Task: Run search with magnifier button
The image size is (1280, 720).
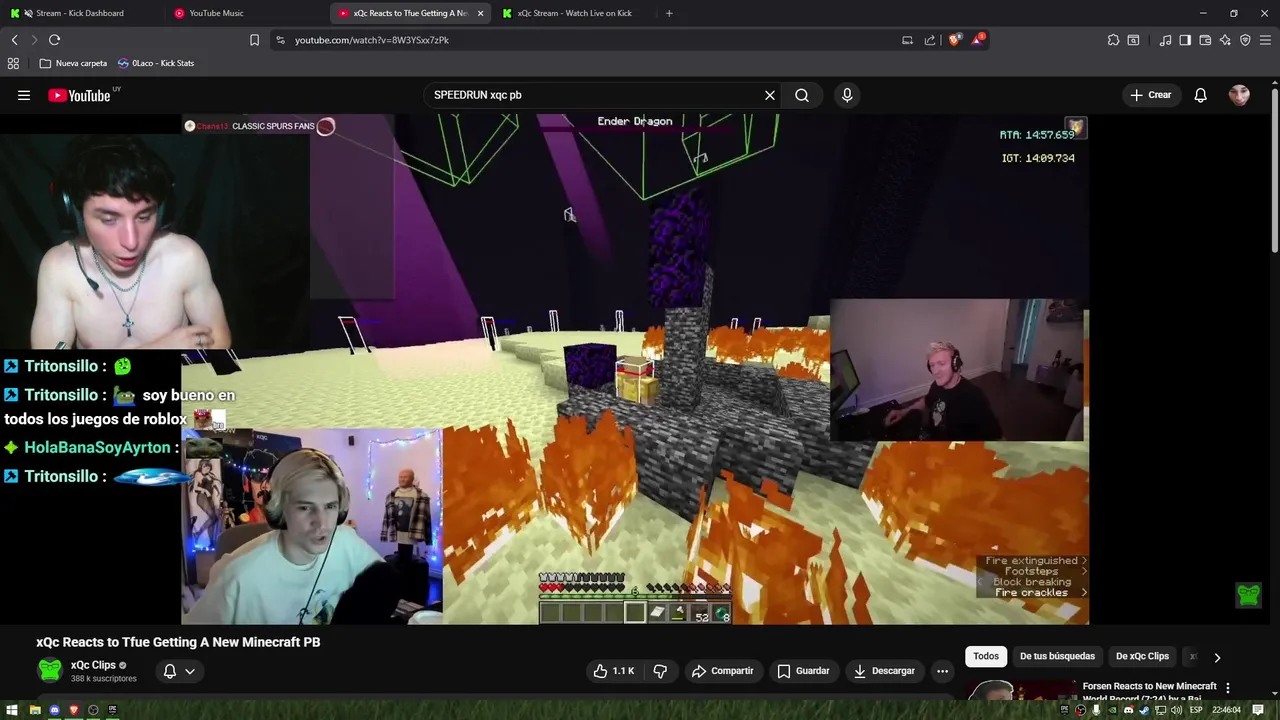Action: [x=802, y=95]
